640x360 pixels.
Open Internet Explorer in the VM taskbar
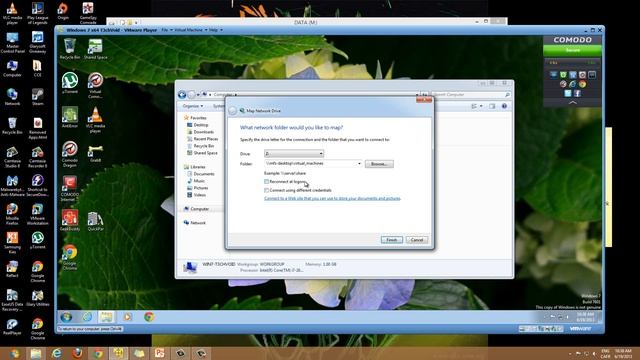click(x=87, y=317)
